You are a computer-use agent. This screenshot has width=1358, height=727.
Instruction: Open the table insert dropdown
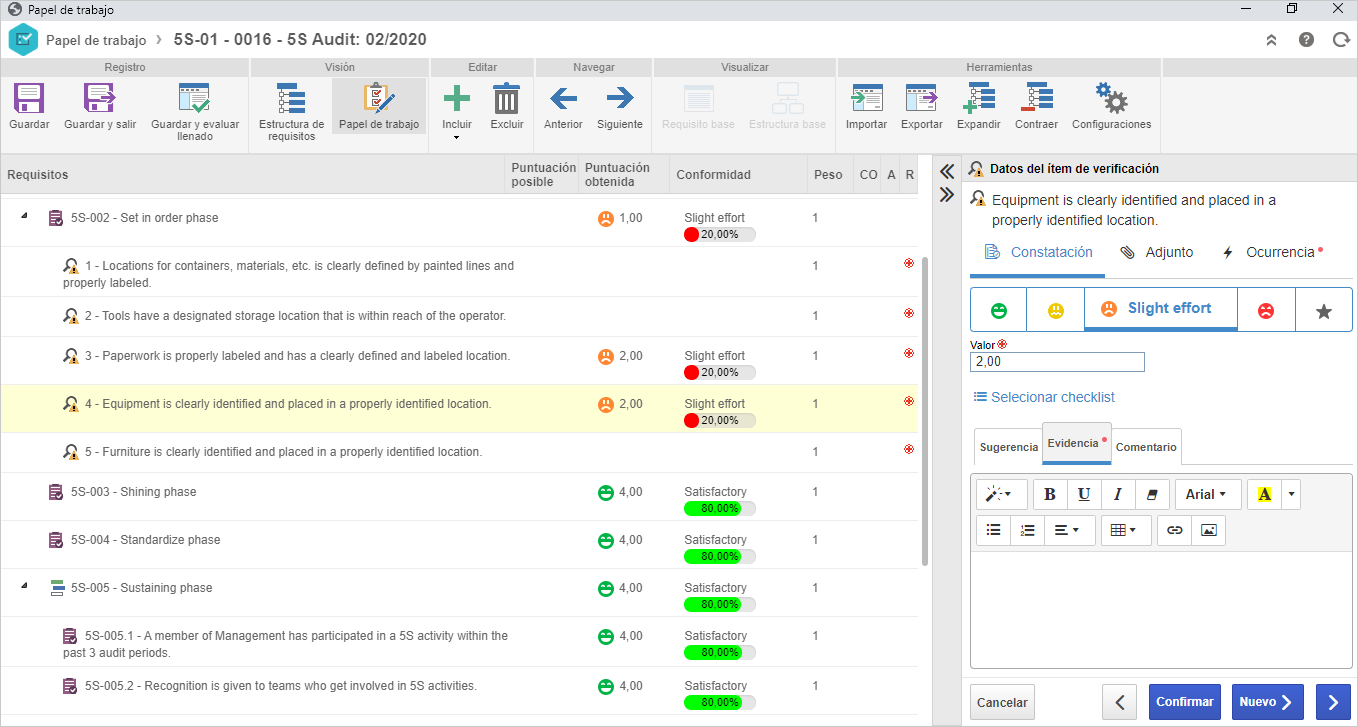click(1126, 530)
